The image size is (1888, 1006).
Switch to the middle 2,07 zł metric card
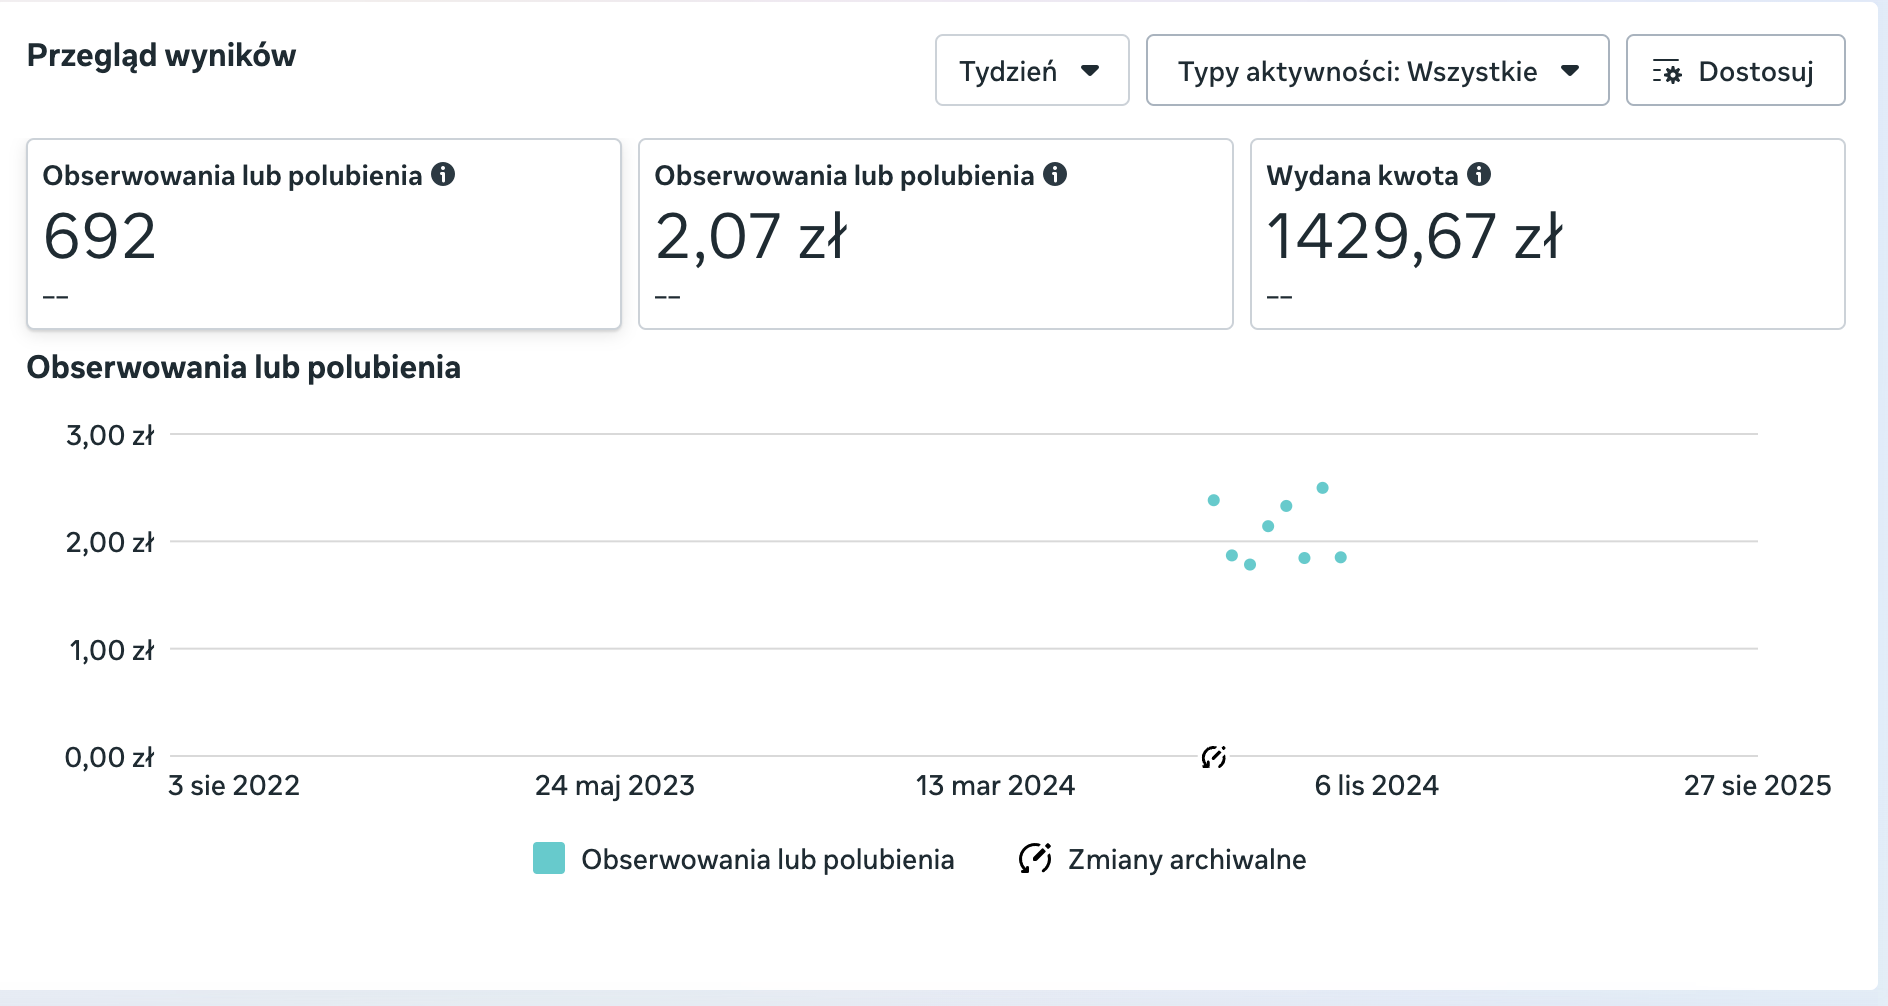(935, 232)
